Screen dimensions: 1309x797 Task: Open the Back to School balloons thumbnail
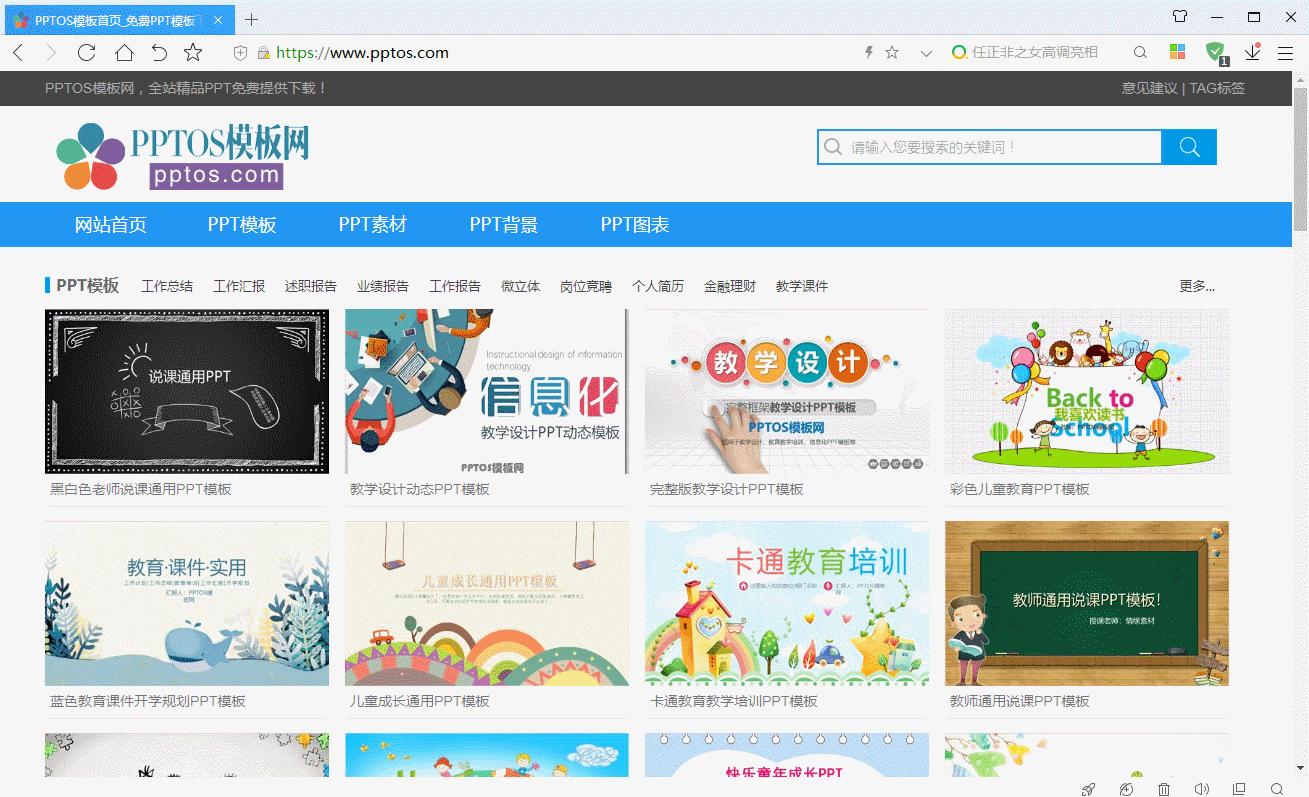tap(1087, 391)
